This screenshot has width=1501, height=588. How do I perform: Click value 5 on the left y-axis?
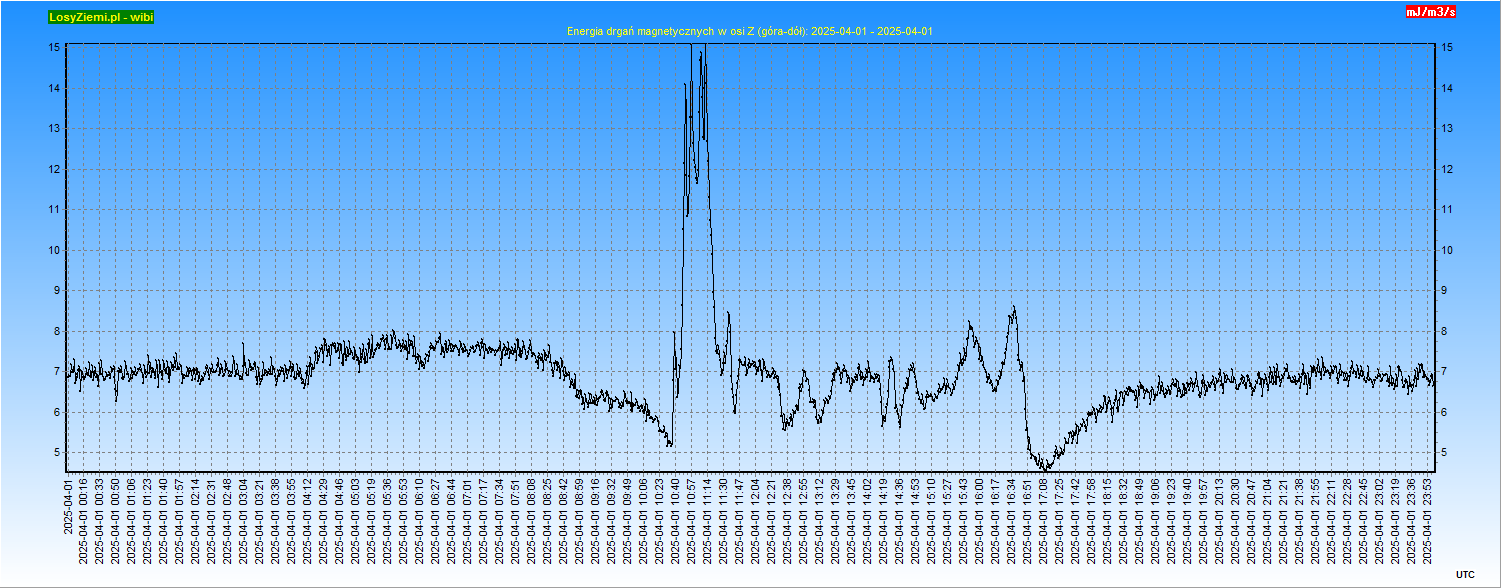[56, 453]
